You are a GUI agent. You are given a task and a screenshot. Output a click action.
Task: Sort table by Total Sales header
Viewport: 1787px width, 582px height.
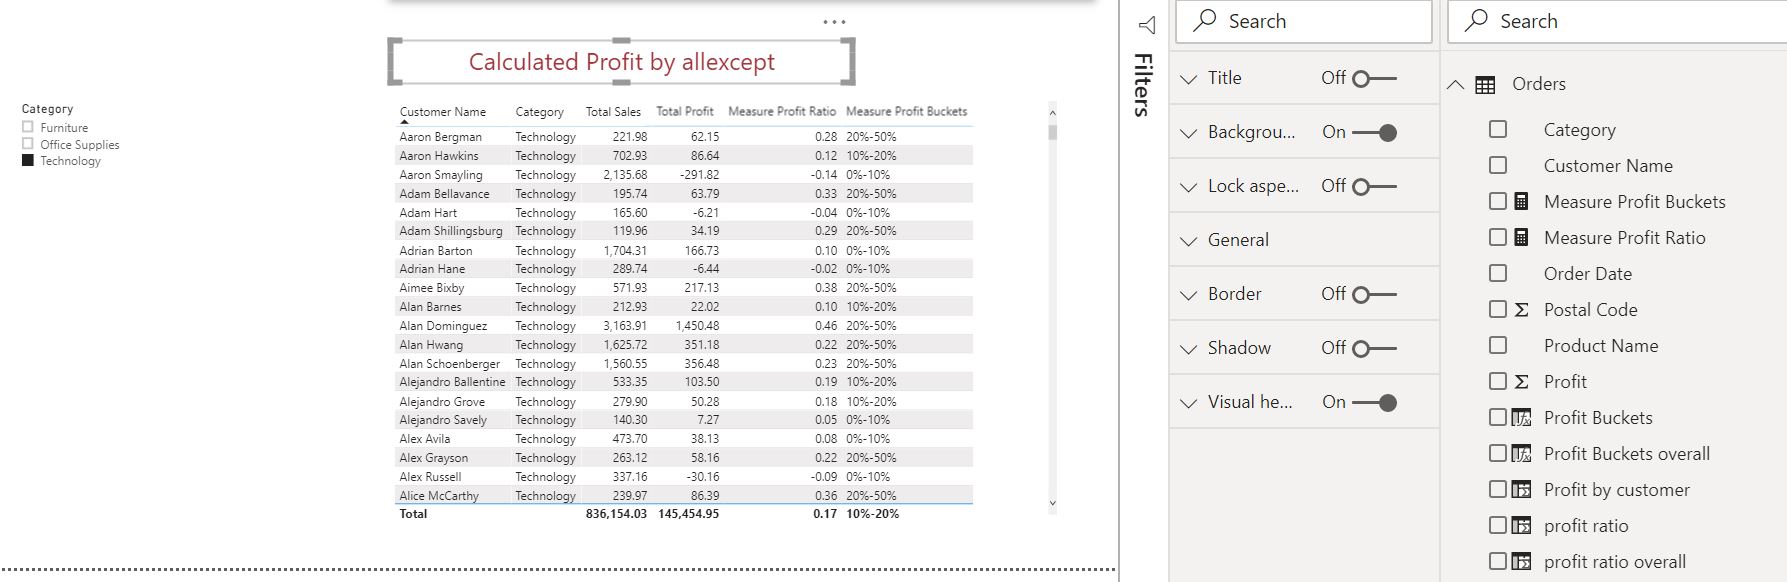coord(613,112)
